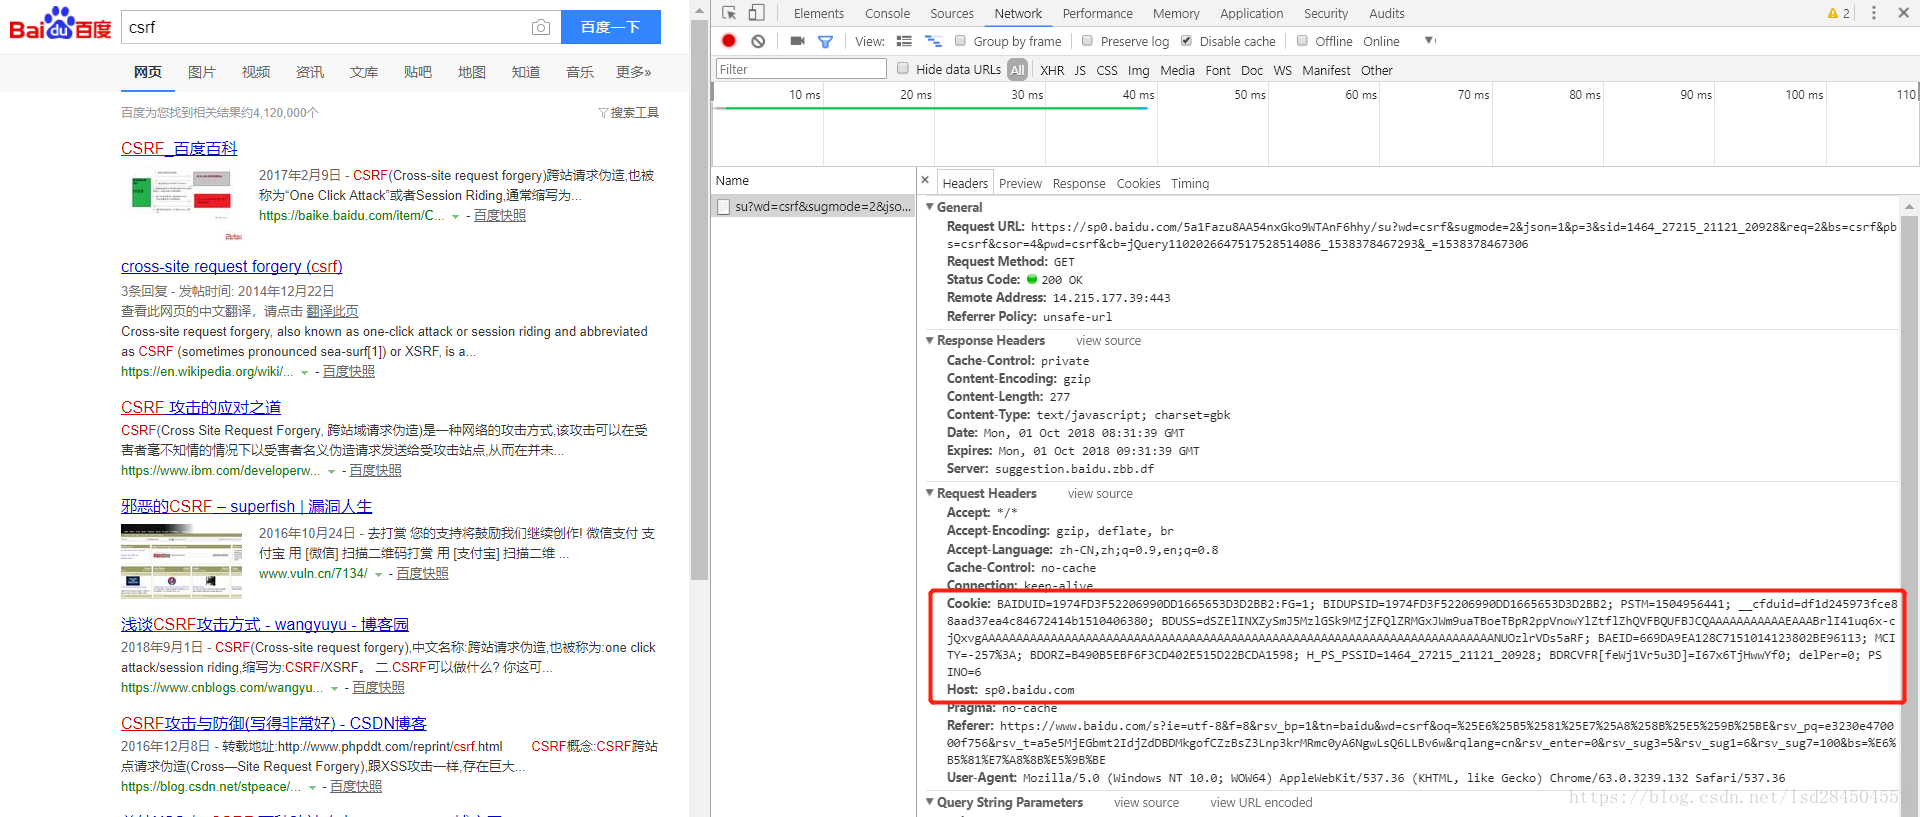Open the Timing tab of request

(1190, 183)
